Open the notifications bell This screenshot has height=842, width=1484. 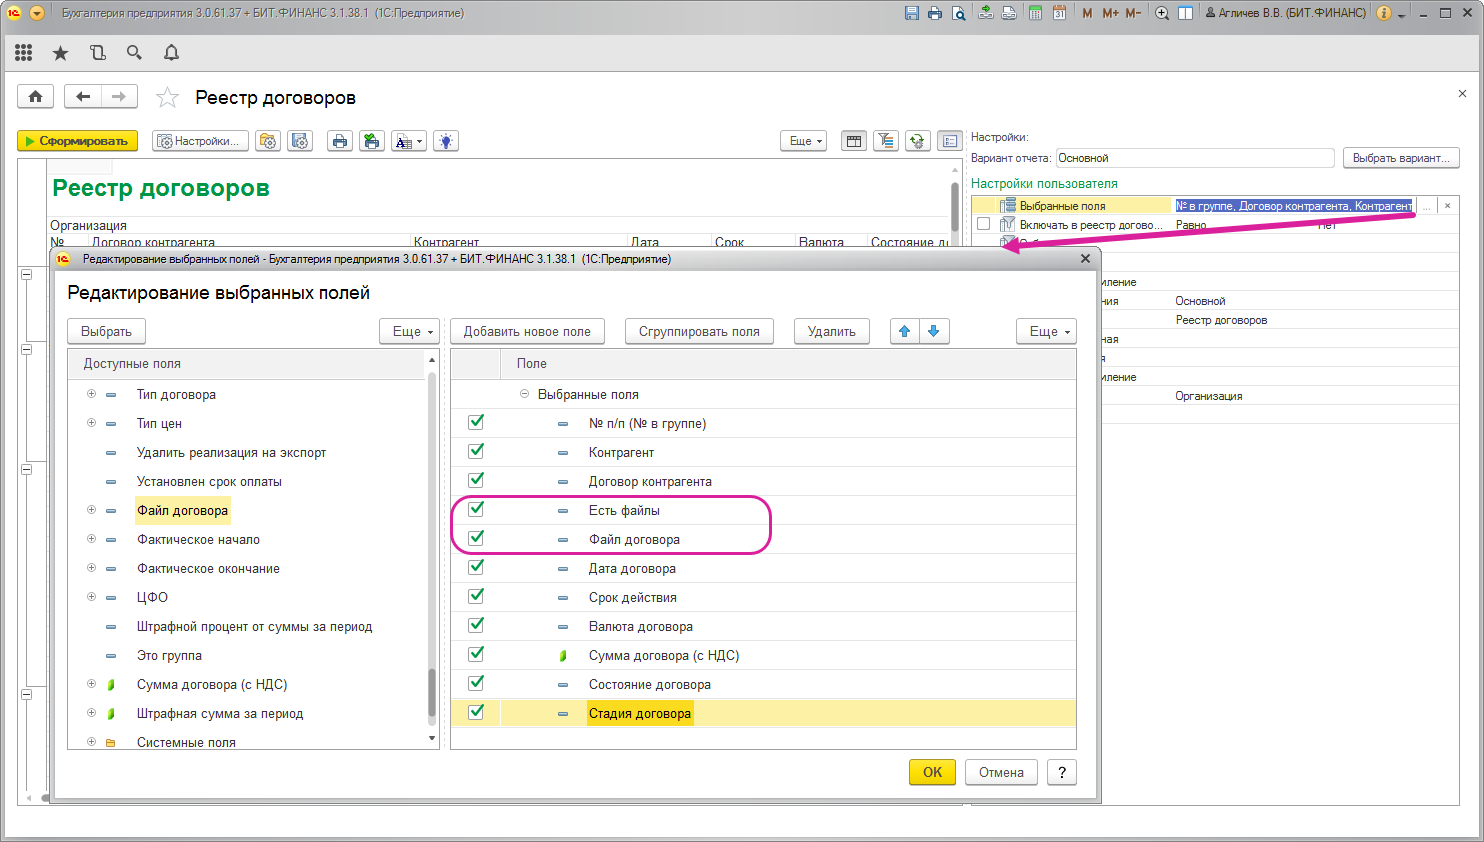171,53
